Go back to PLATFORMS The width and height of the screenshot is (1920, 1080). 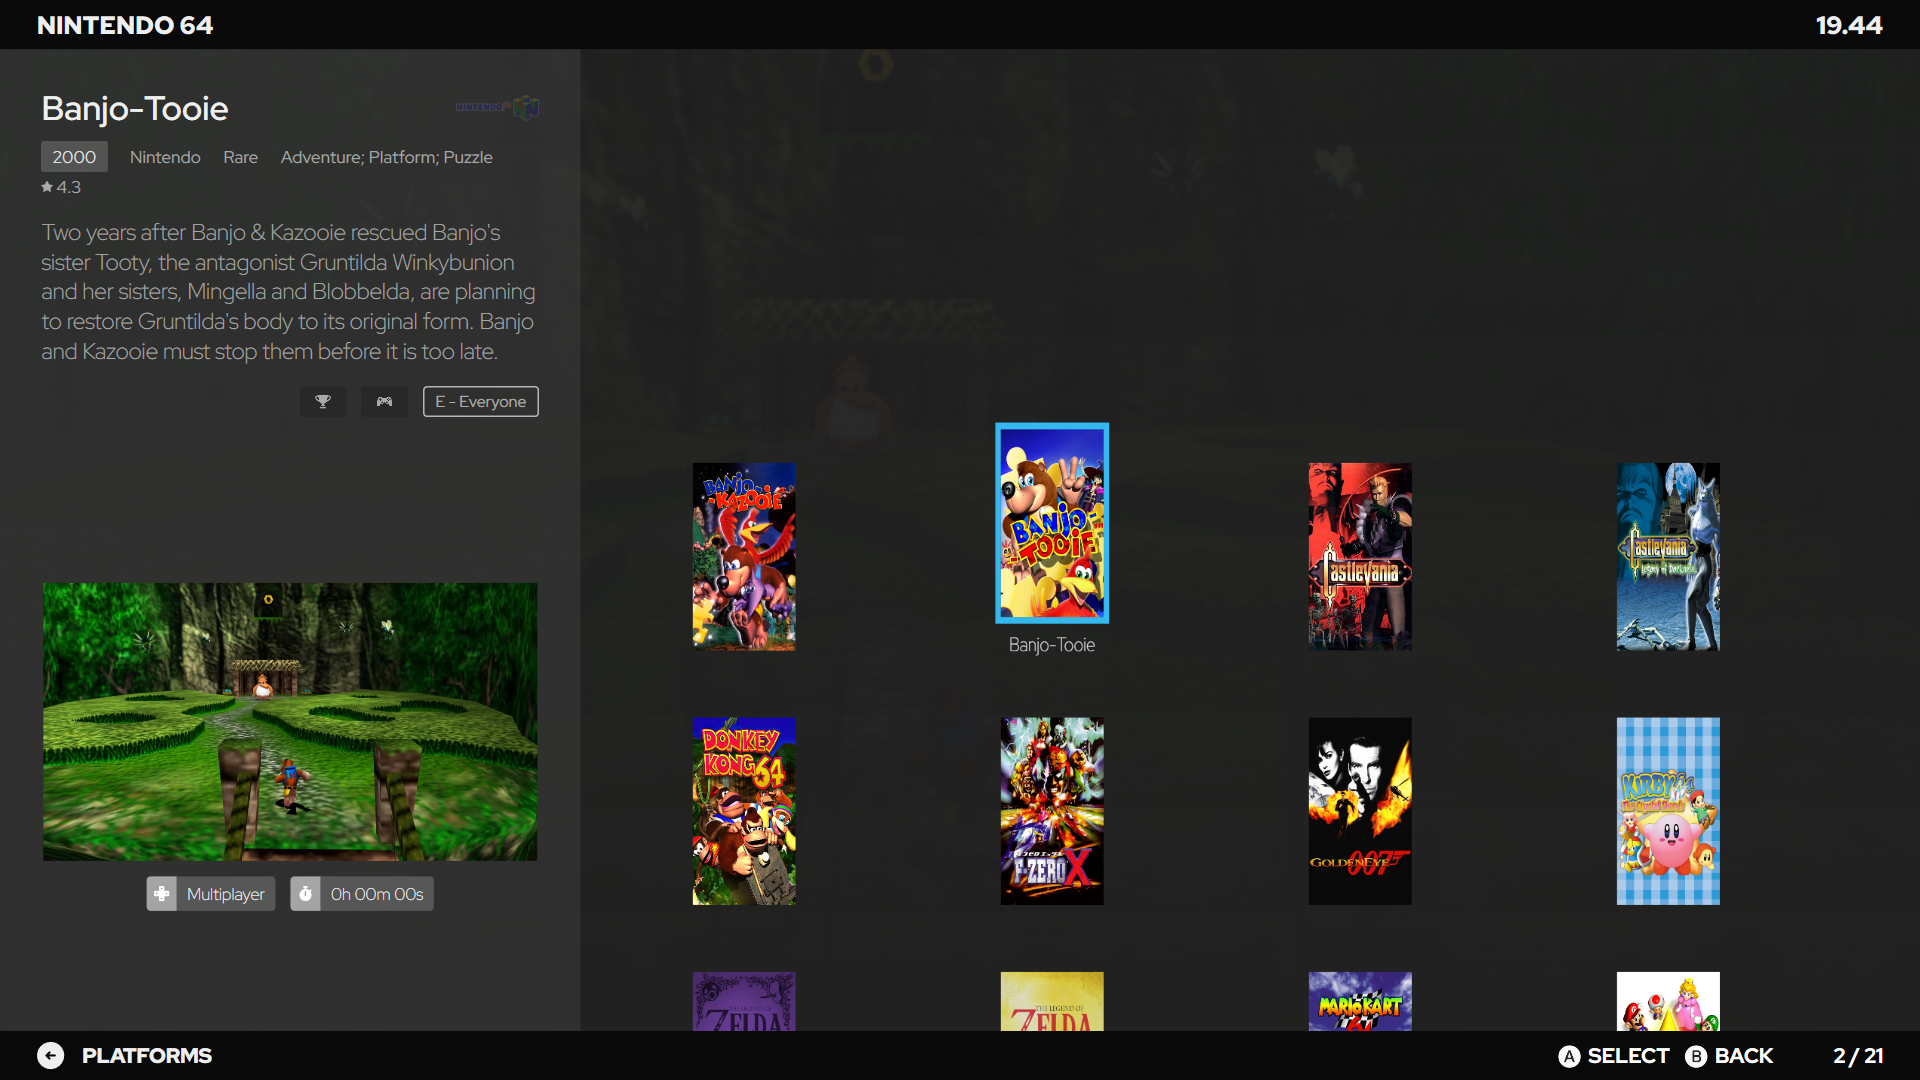tap(147, 1056)
